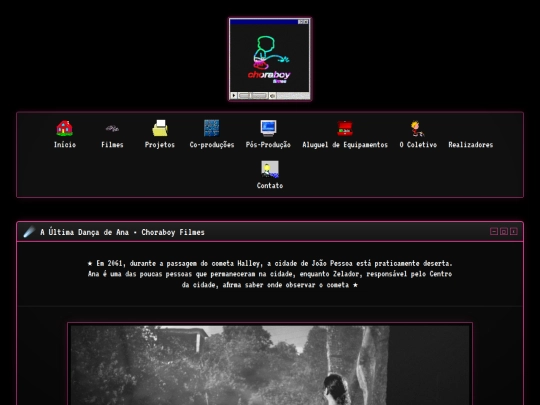This screenshot has height=405, width=540.
Task: Visit O Coletivo page label
Action: click(x=418, y=145)
